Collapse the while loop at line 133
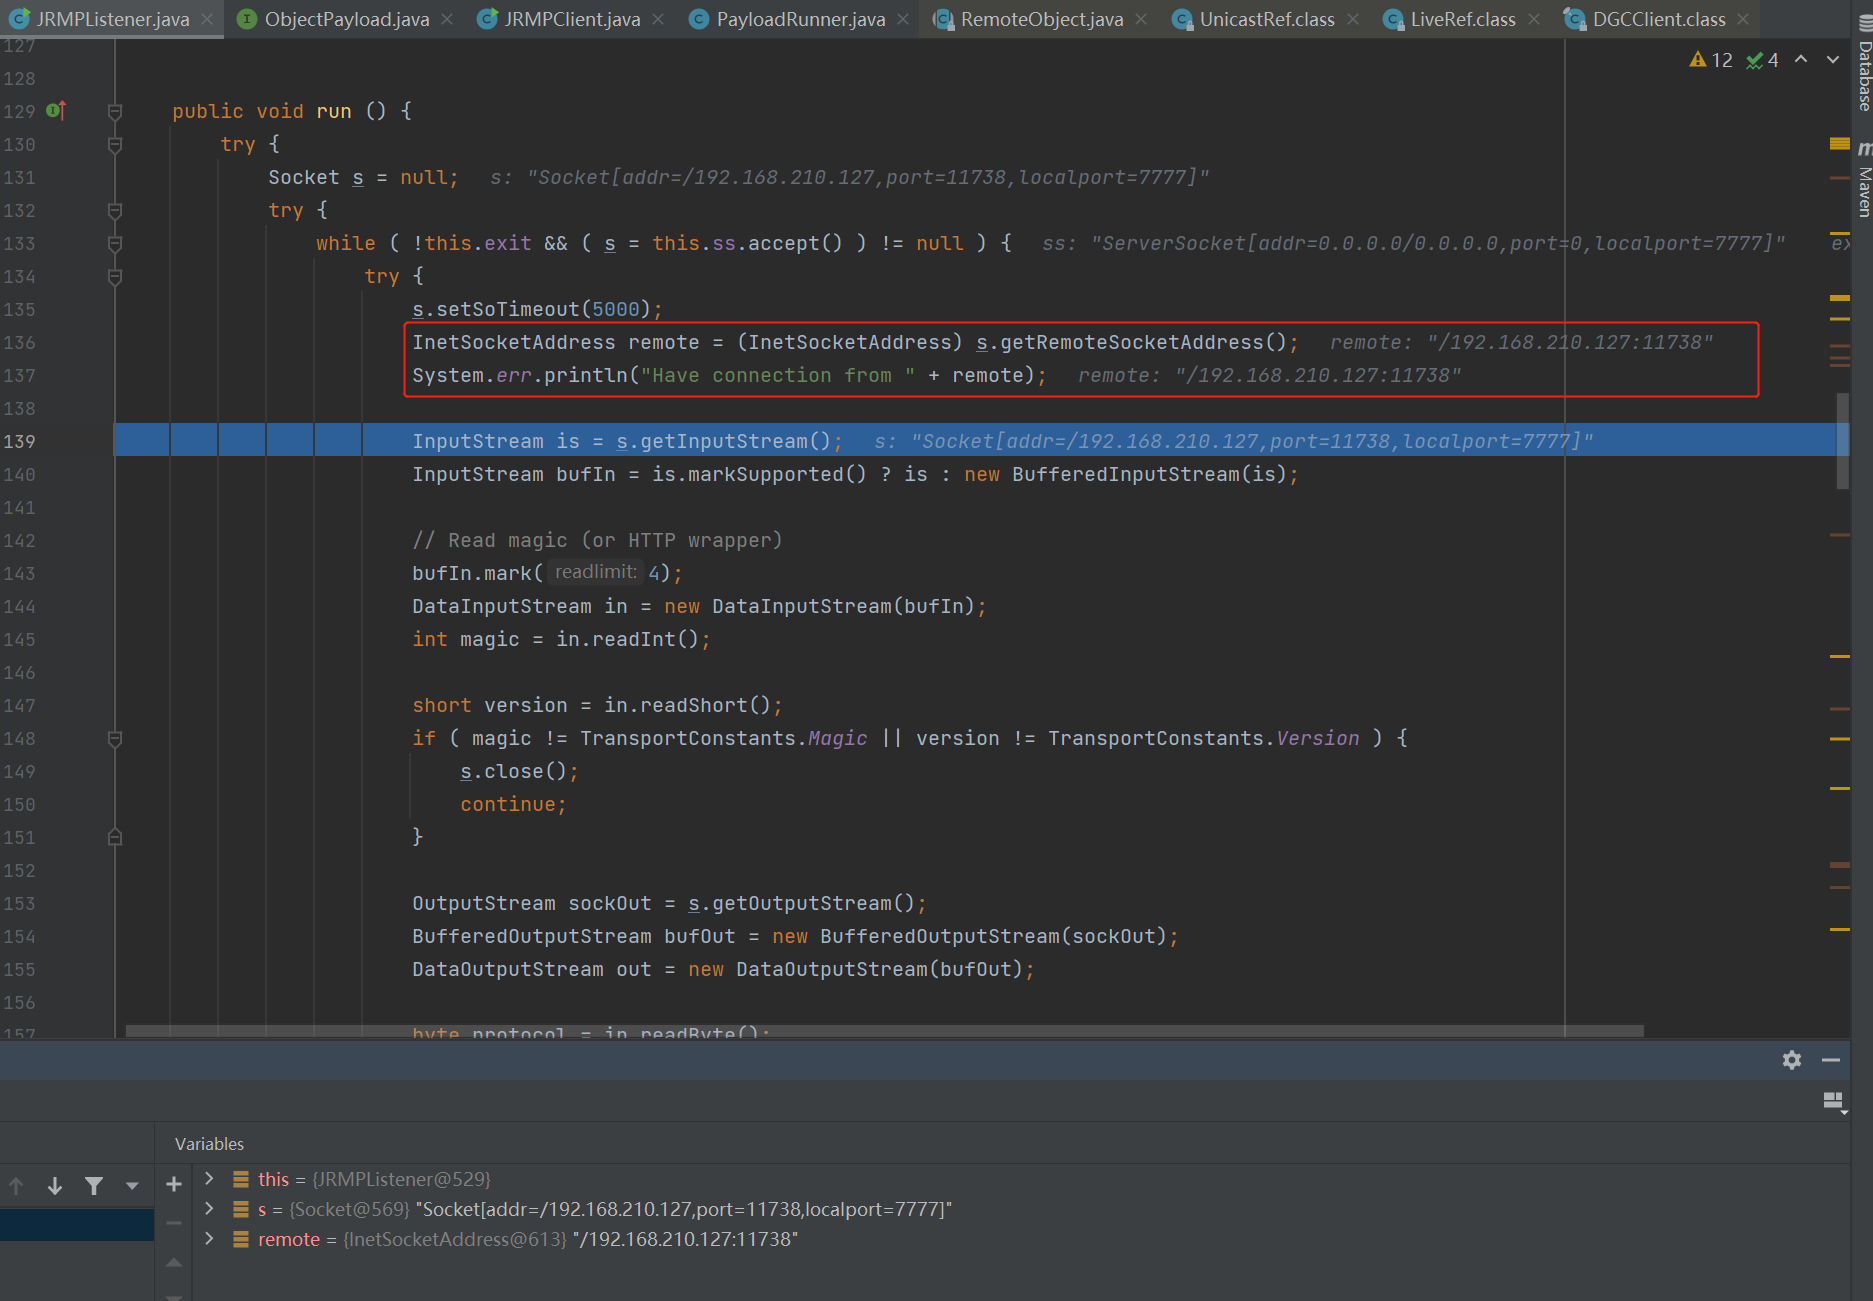 pyautogui.click(x=115, y=243)
